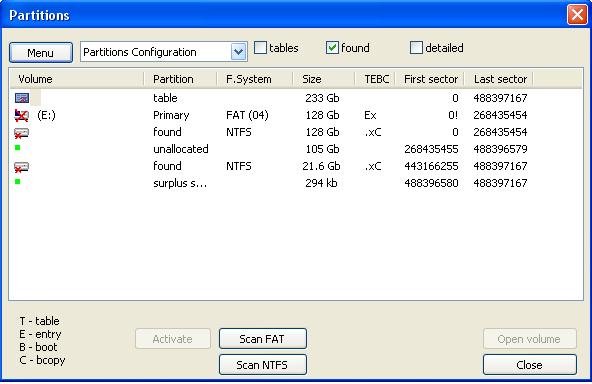592x384 pixels.
Task: Click the 'FAT (04)' file system cell
Action: coord(247,115)
